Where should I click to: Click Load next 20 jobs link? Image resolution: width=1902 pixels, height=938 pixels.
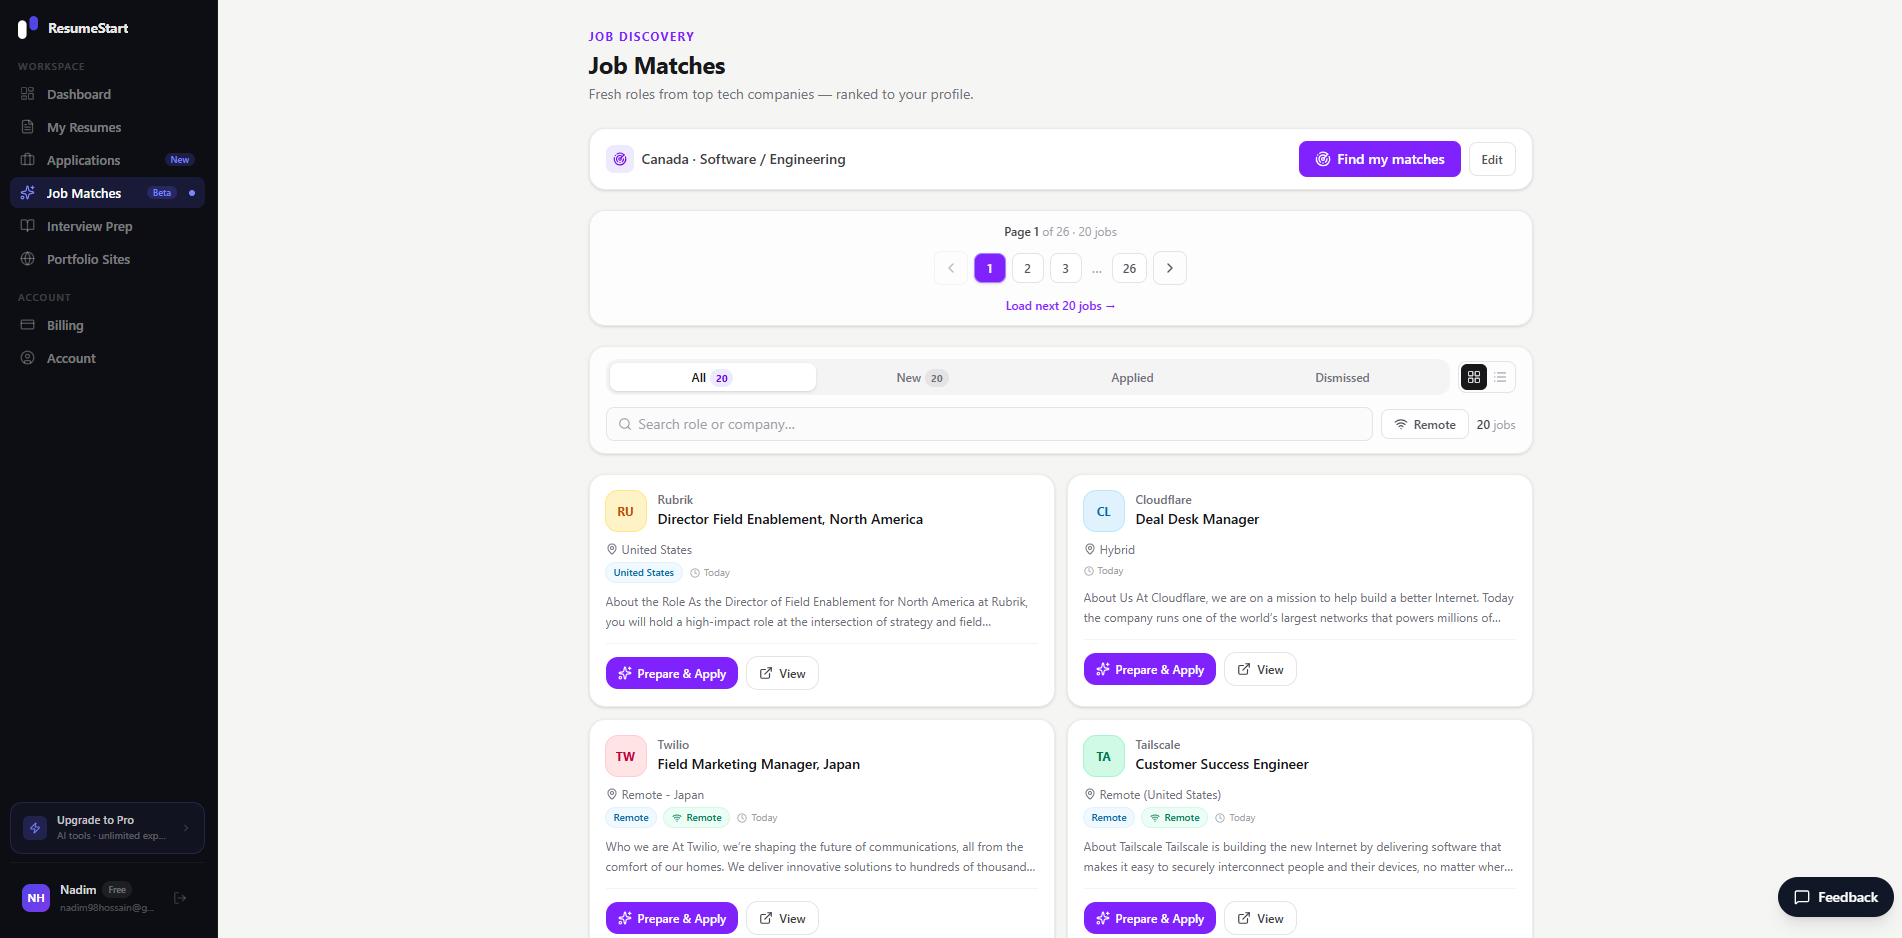(1060, 306)
